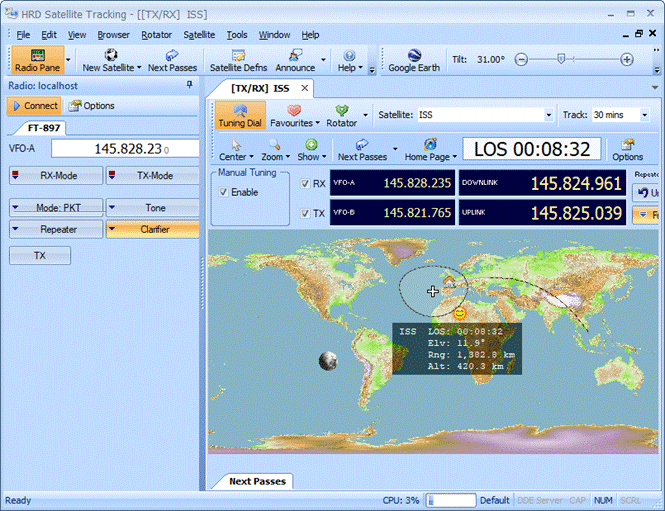The height and width of the screenshot is (511, 665).
Task: Open radio Options in left pane
Action: click(92, 106)
